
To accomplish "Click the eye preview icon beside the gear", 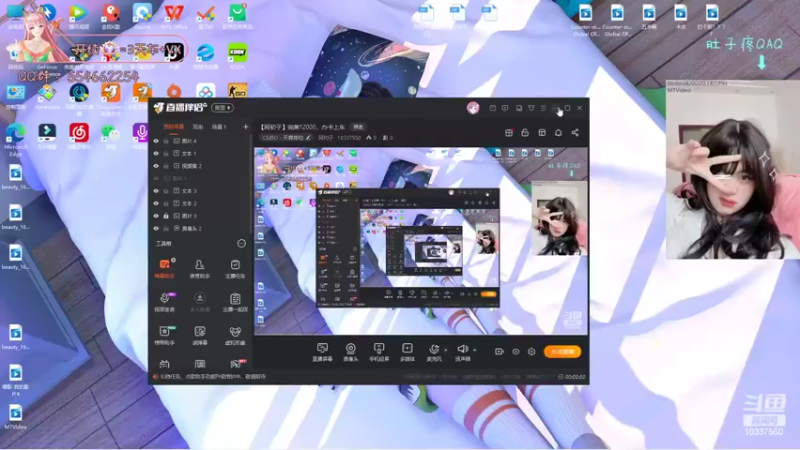I will (516, 352).
